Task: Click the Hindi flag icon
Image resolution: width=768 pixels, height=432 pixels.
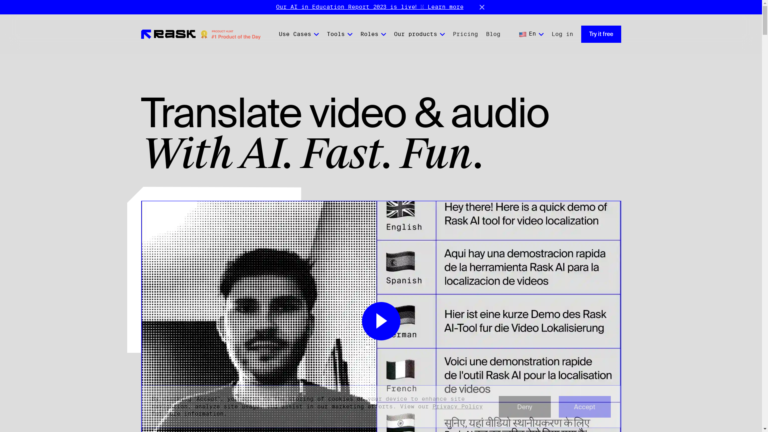Action: pyautogui.click(x=400, y=423)
